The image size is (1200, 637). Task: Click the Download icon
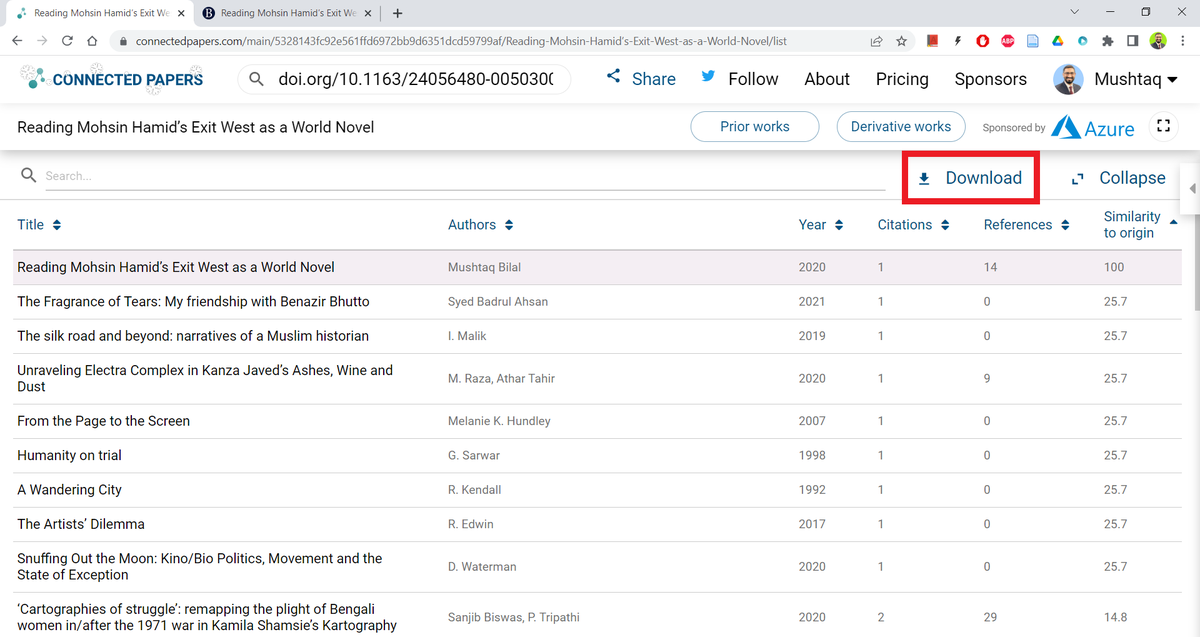click(x=926, y=177)
